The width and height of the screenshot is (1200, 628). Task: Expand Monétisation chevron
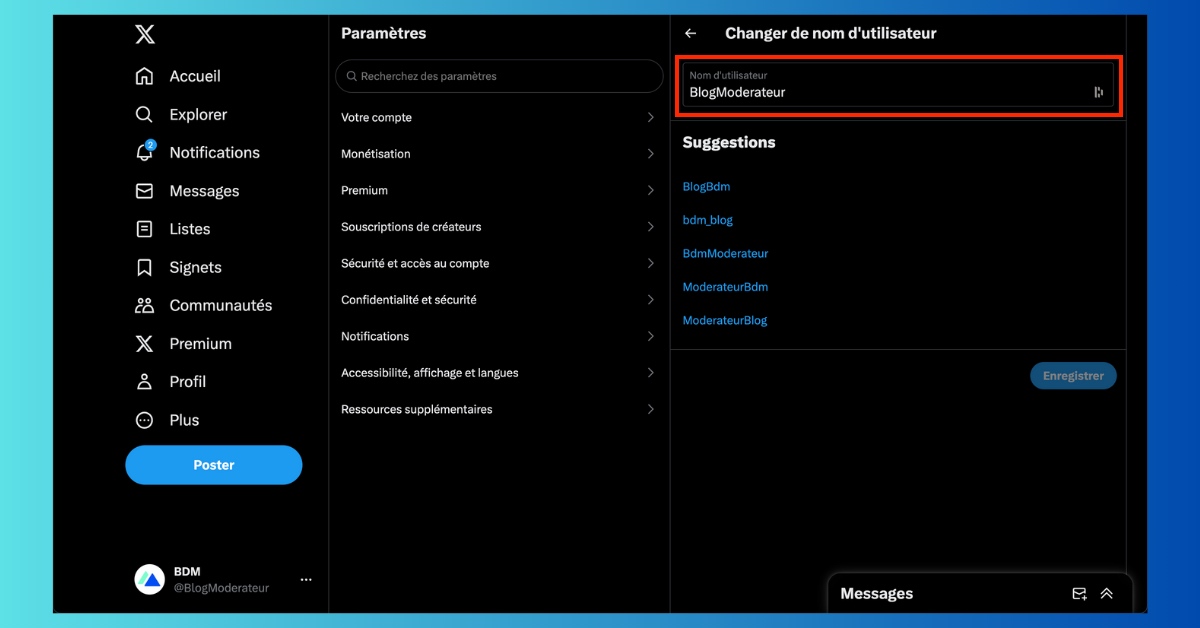pos(650,154)
